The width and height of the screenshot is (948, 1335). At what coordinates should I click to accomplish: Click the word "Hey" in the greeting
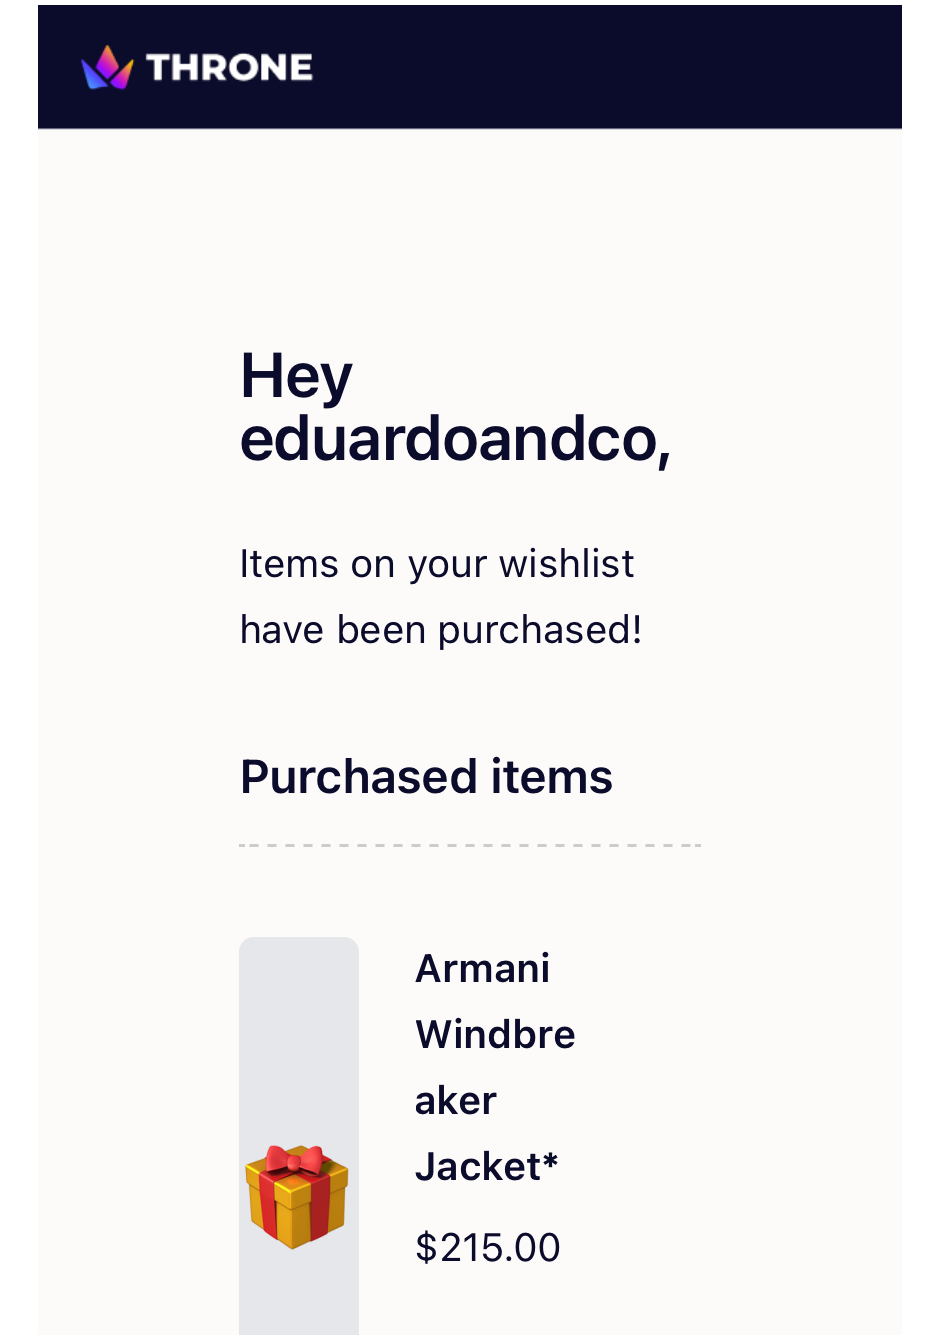pos(296,376)
